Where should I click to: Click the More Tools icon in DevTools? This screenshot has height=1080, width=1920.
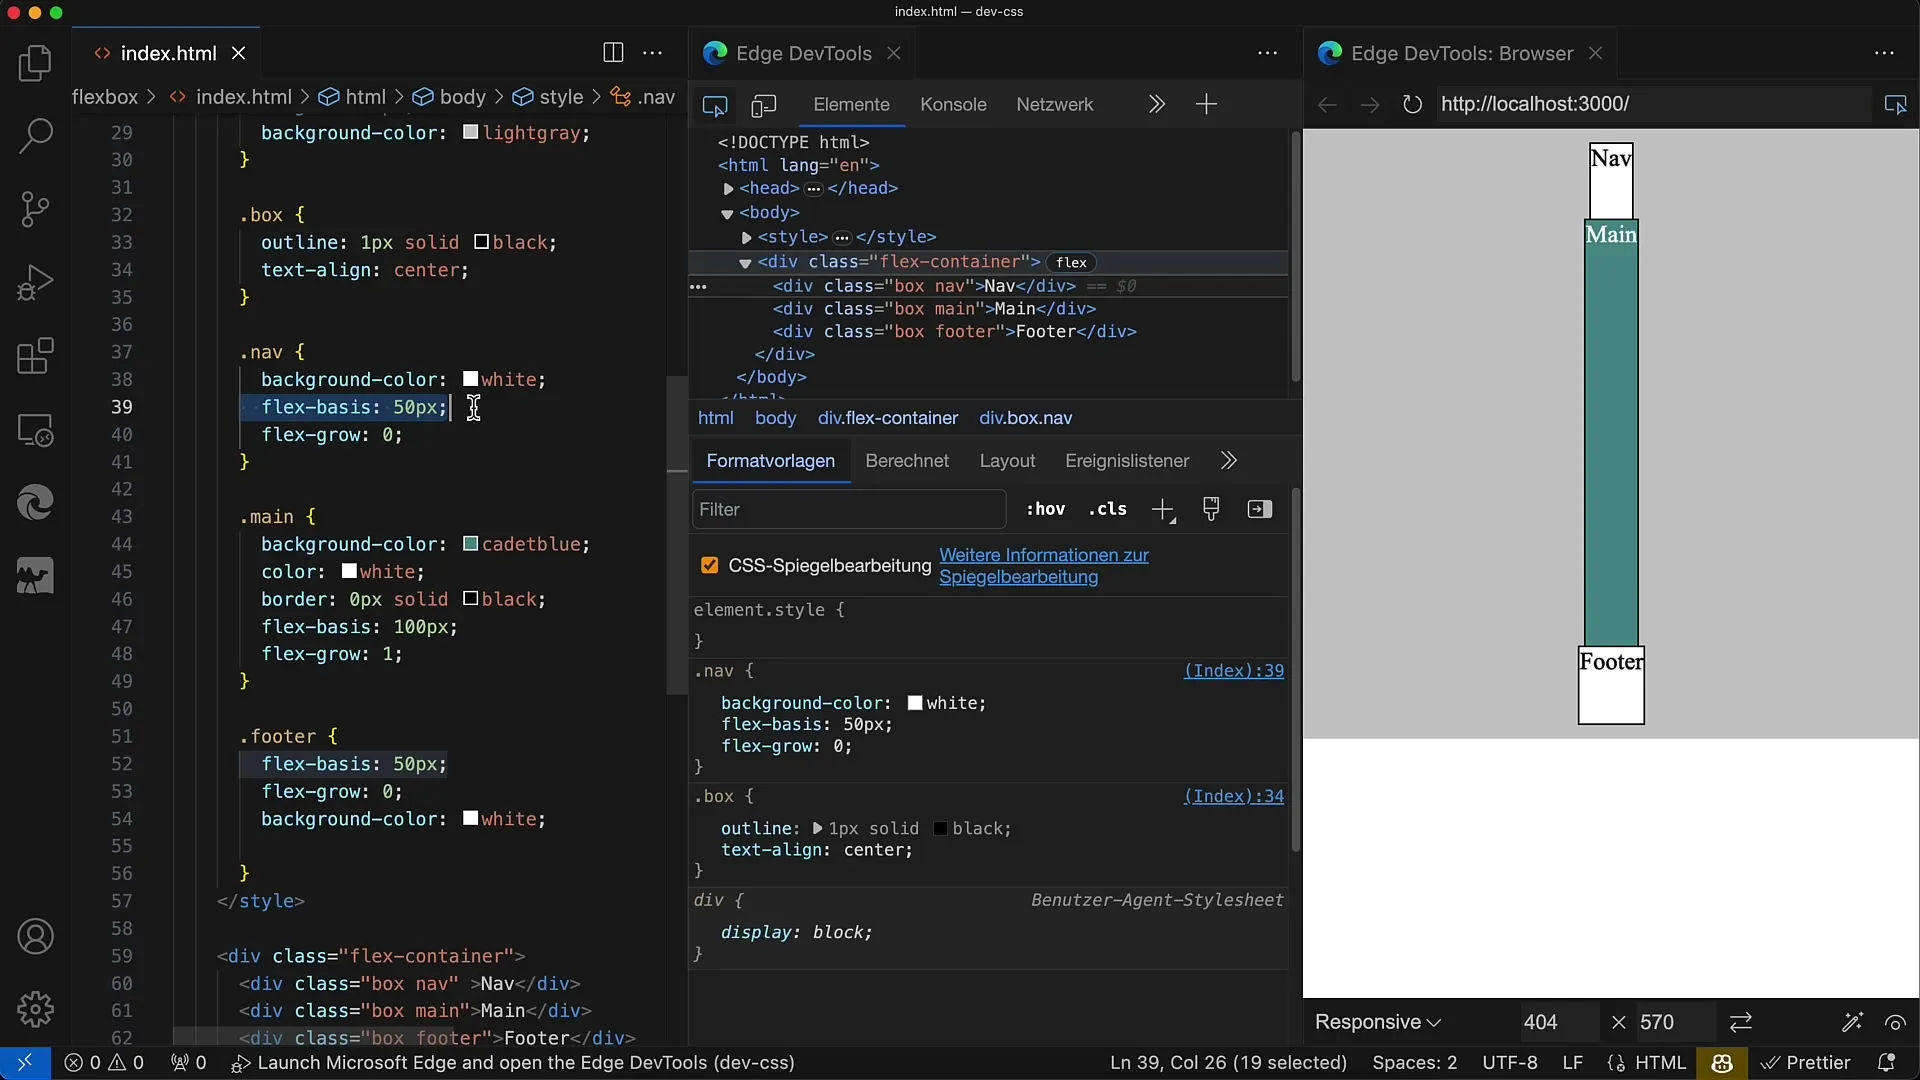tap(1204, 103)
